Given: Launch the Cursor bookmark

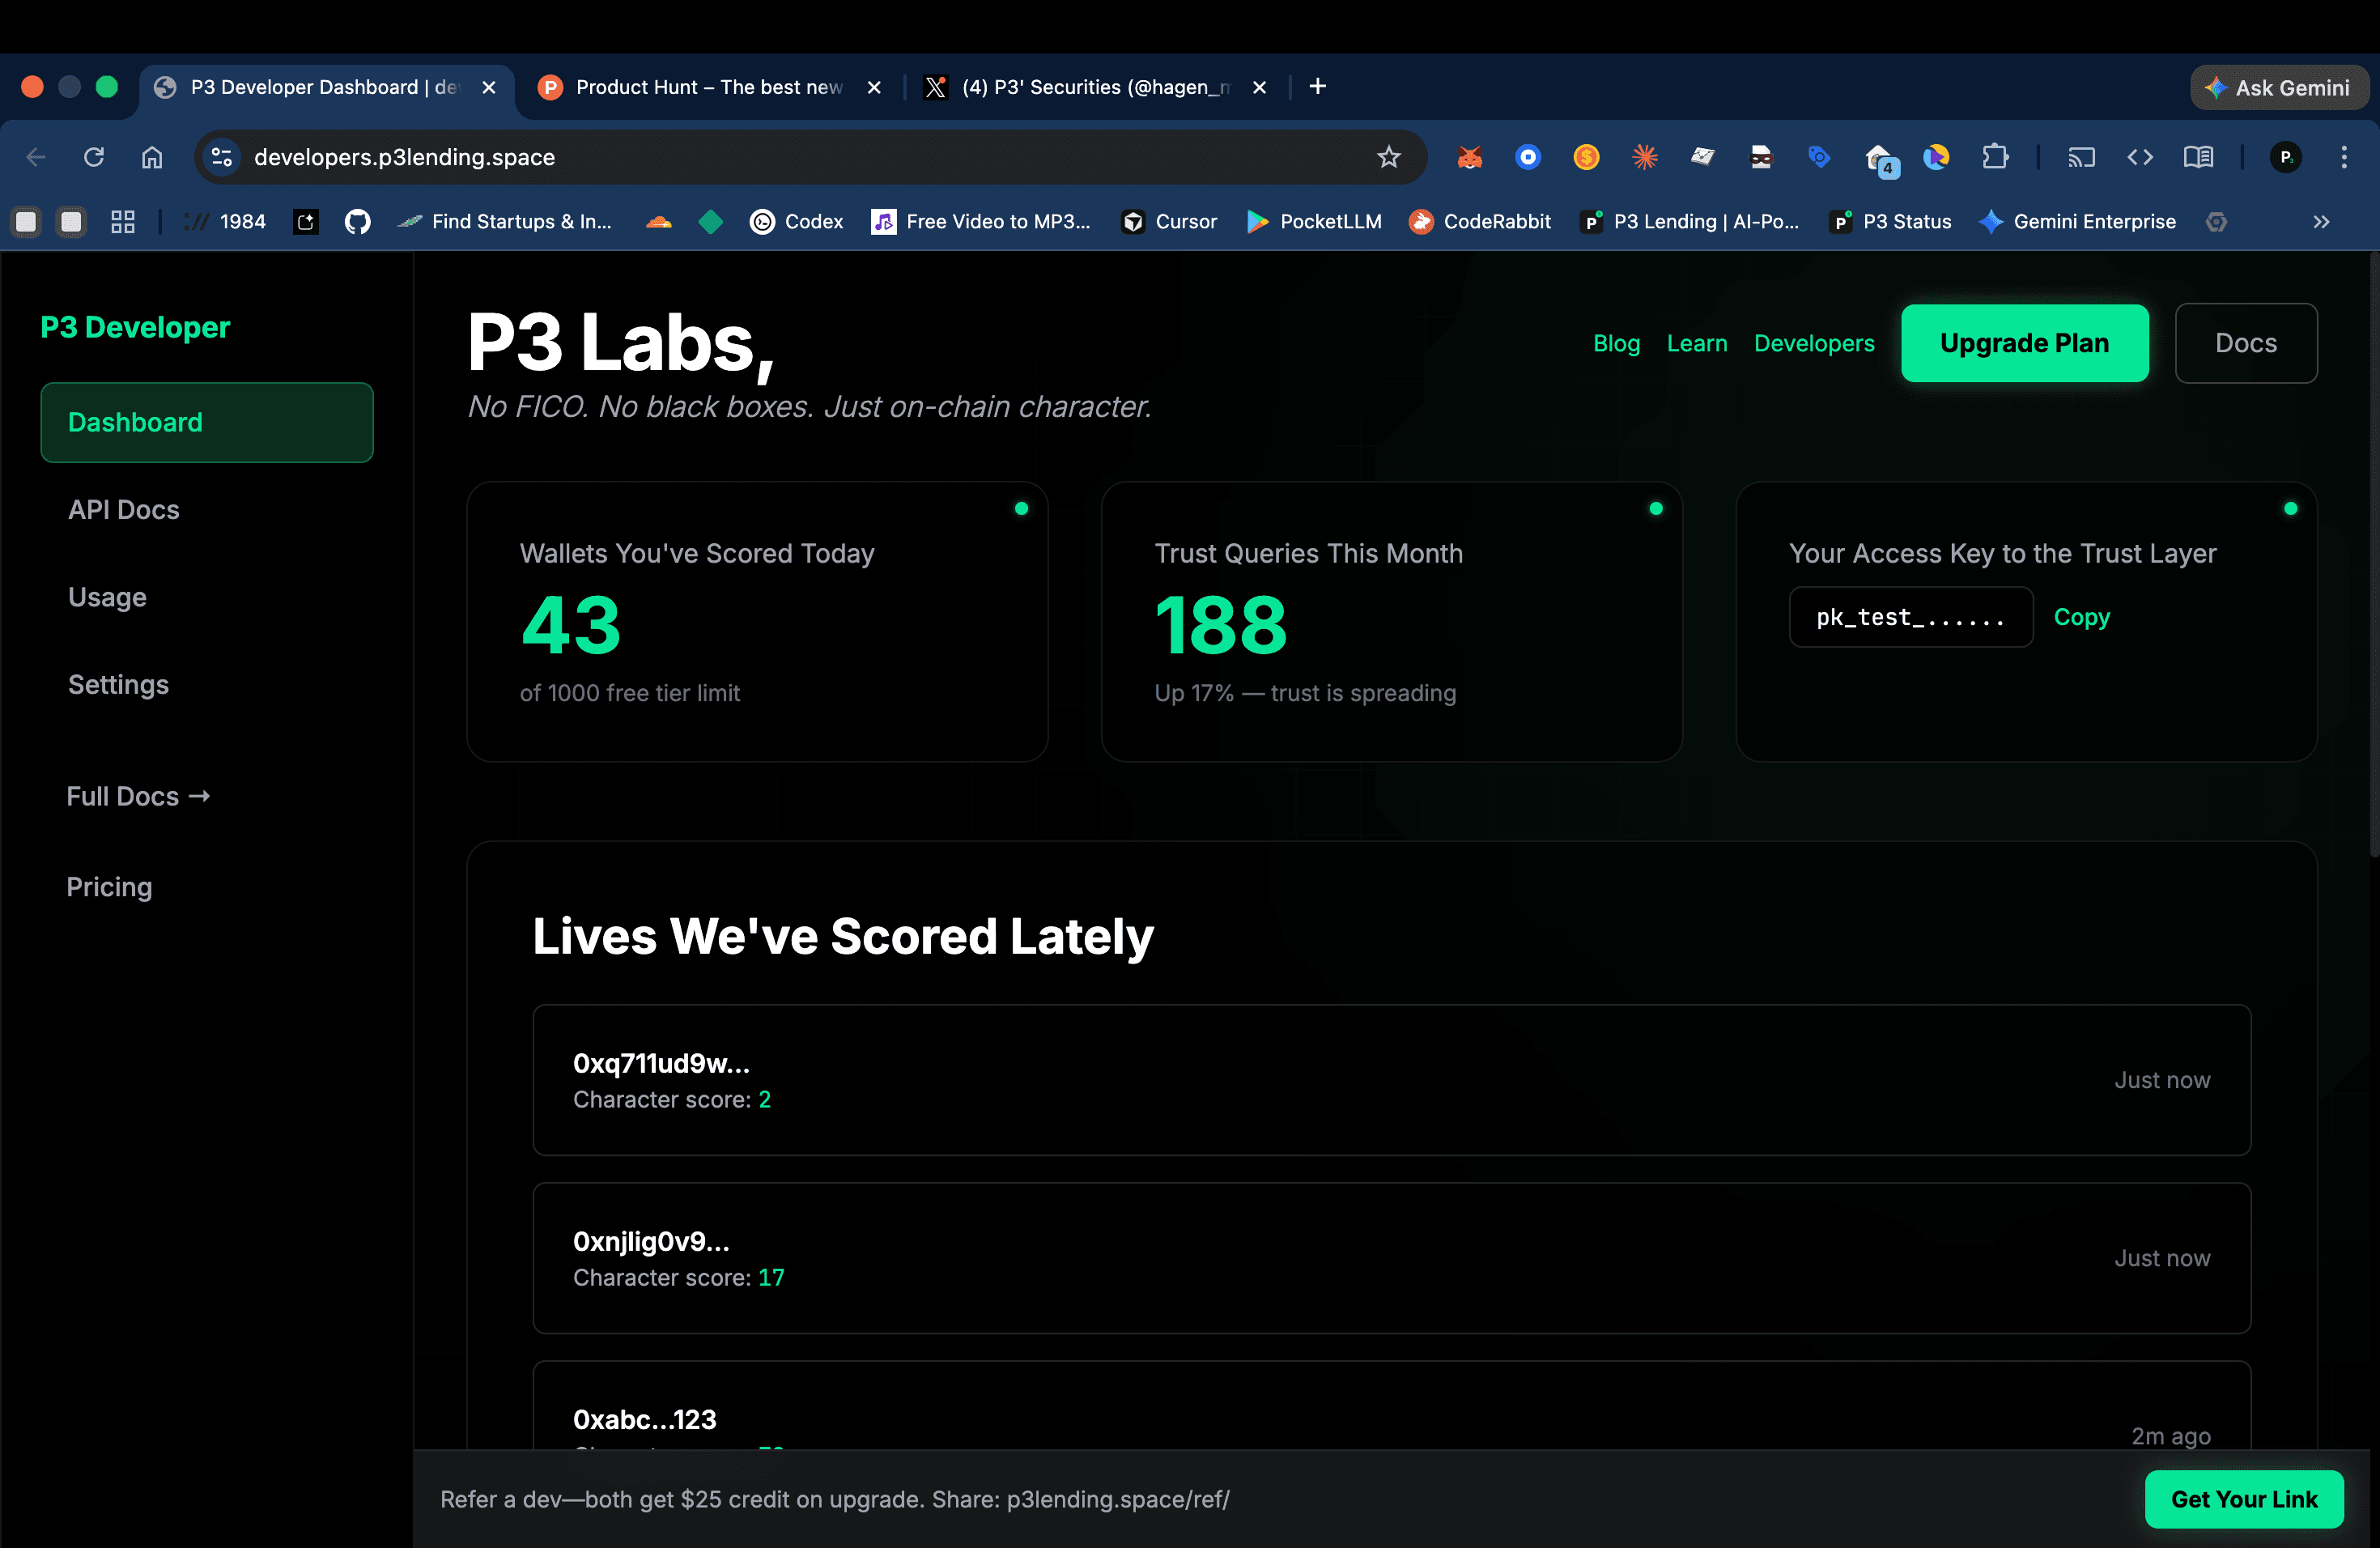Looking at the screenshot, I should click(1168, 221).
